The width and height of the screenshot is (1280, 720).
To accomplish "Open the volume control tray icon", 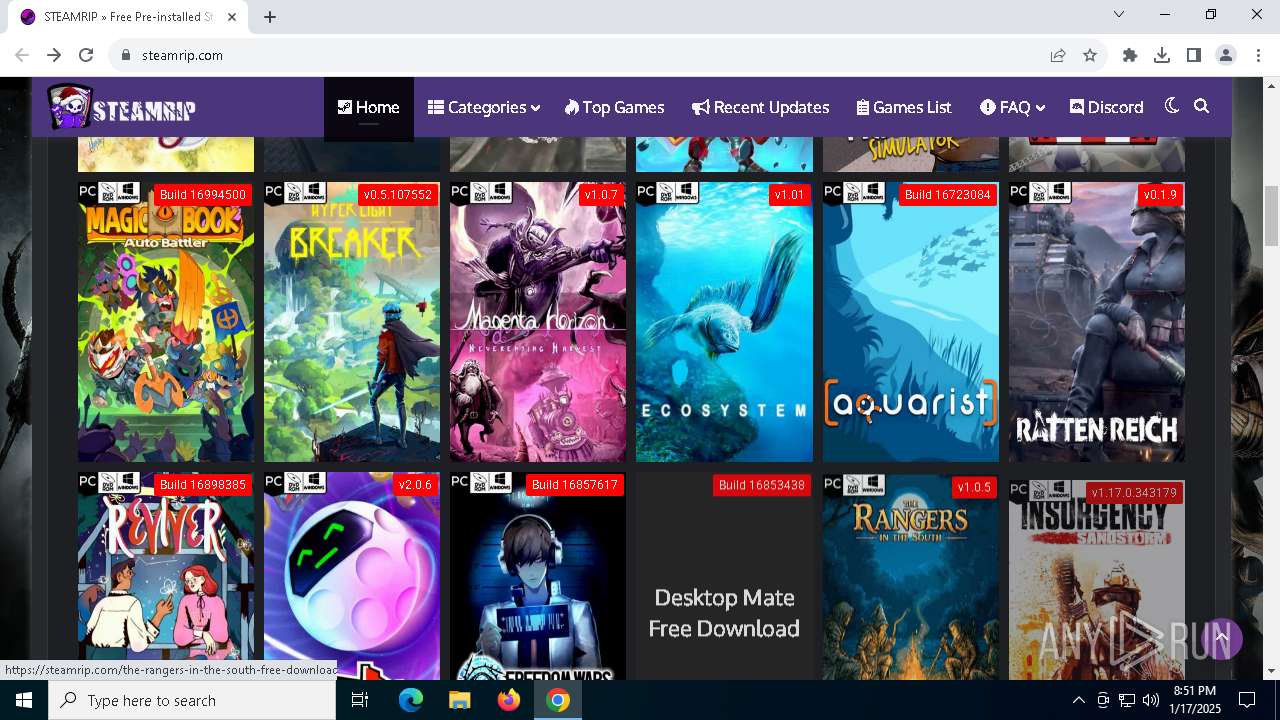I will pyautogui.click(x=1151, y=700).
